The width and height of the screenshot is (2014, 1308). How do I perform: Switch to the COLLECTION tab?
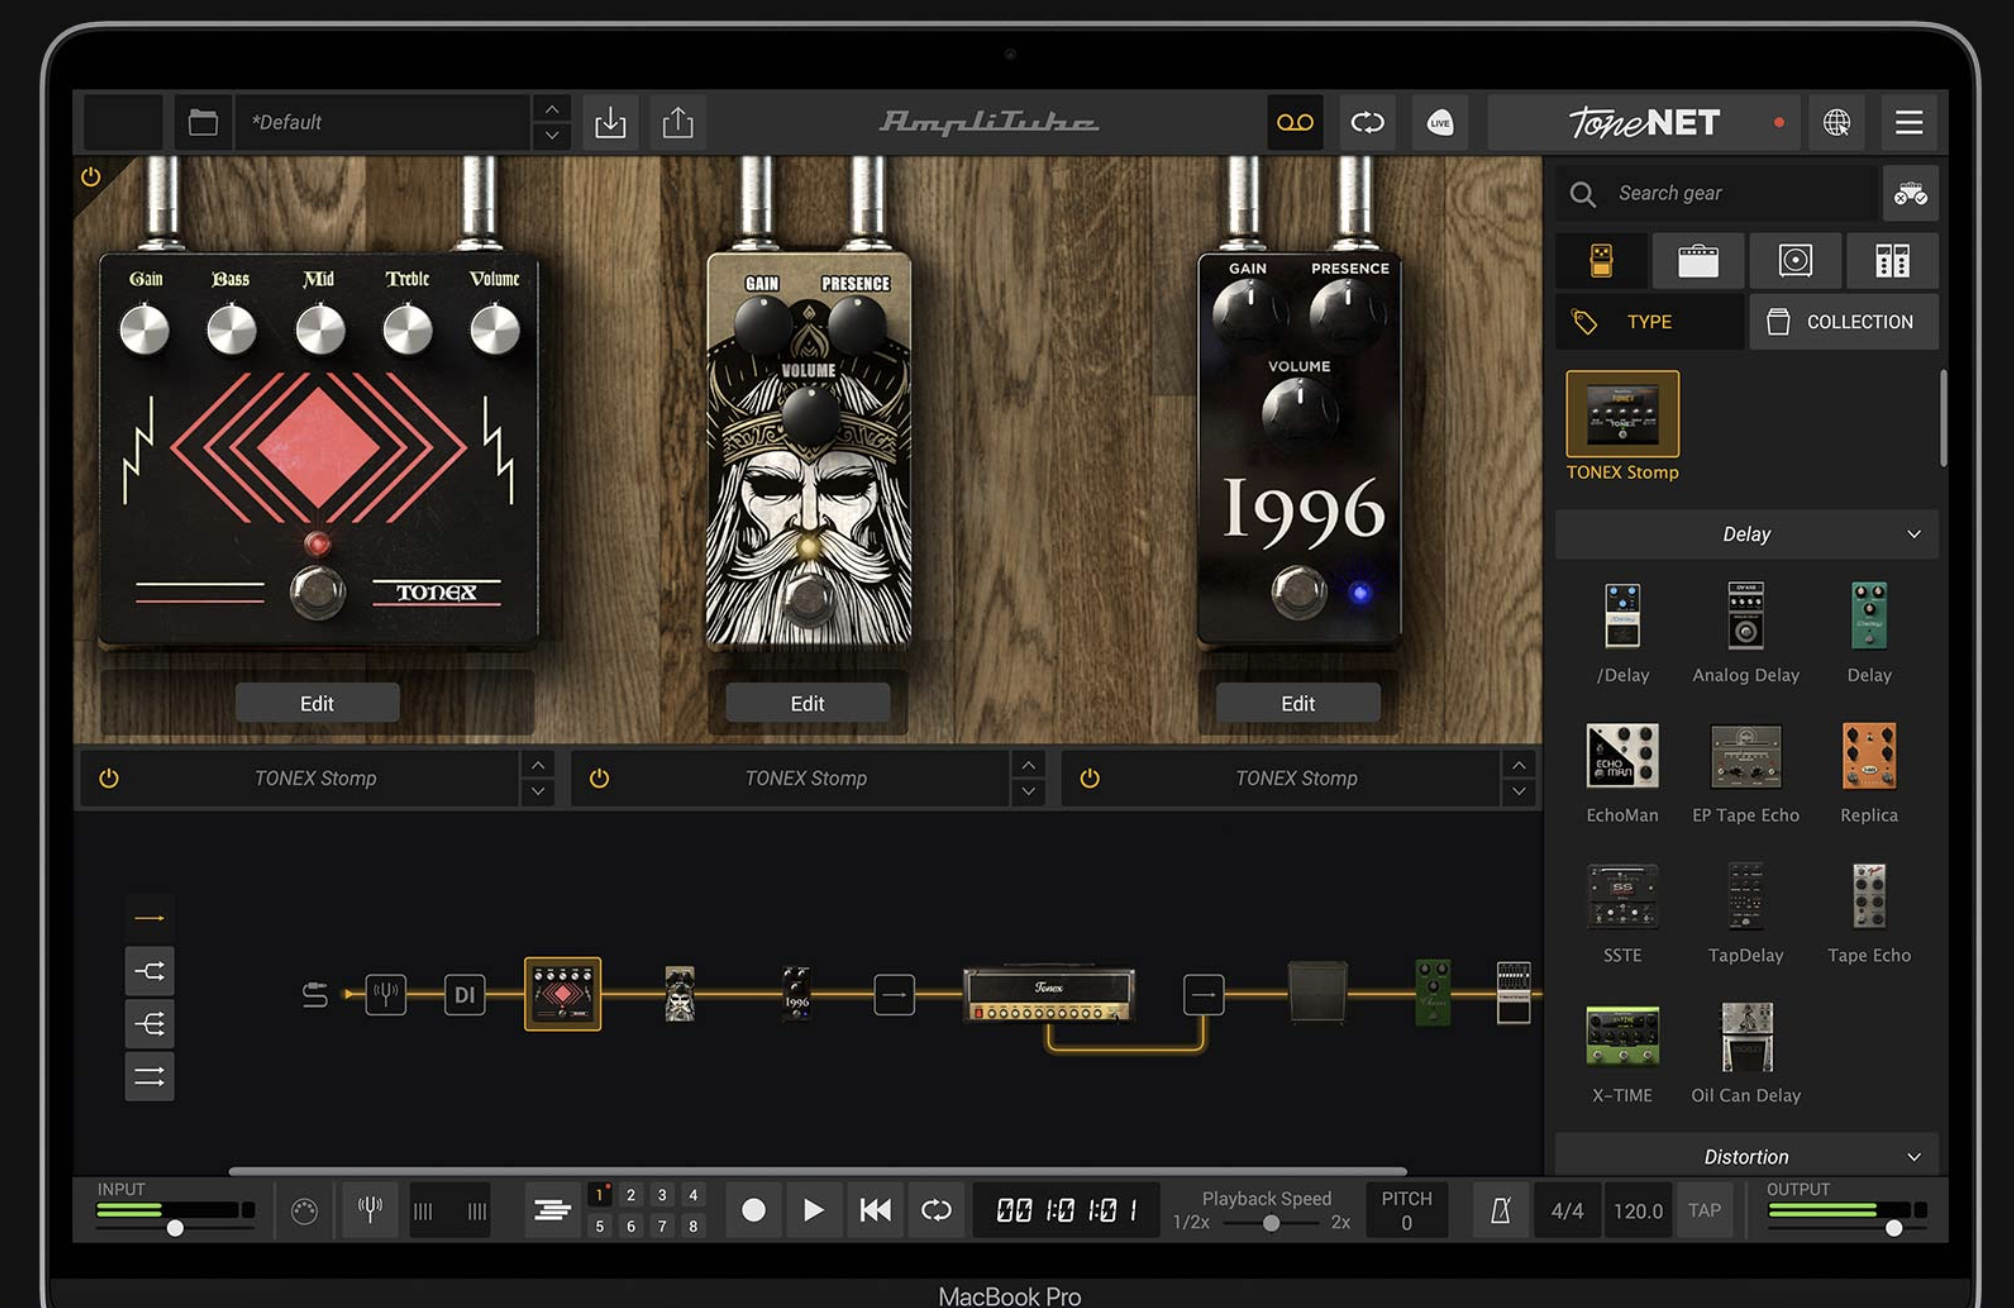coord(1843,322)
